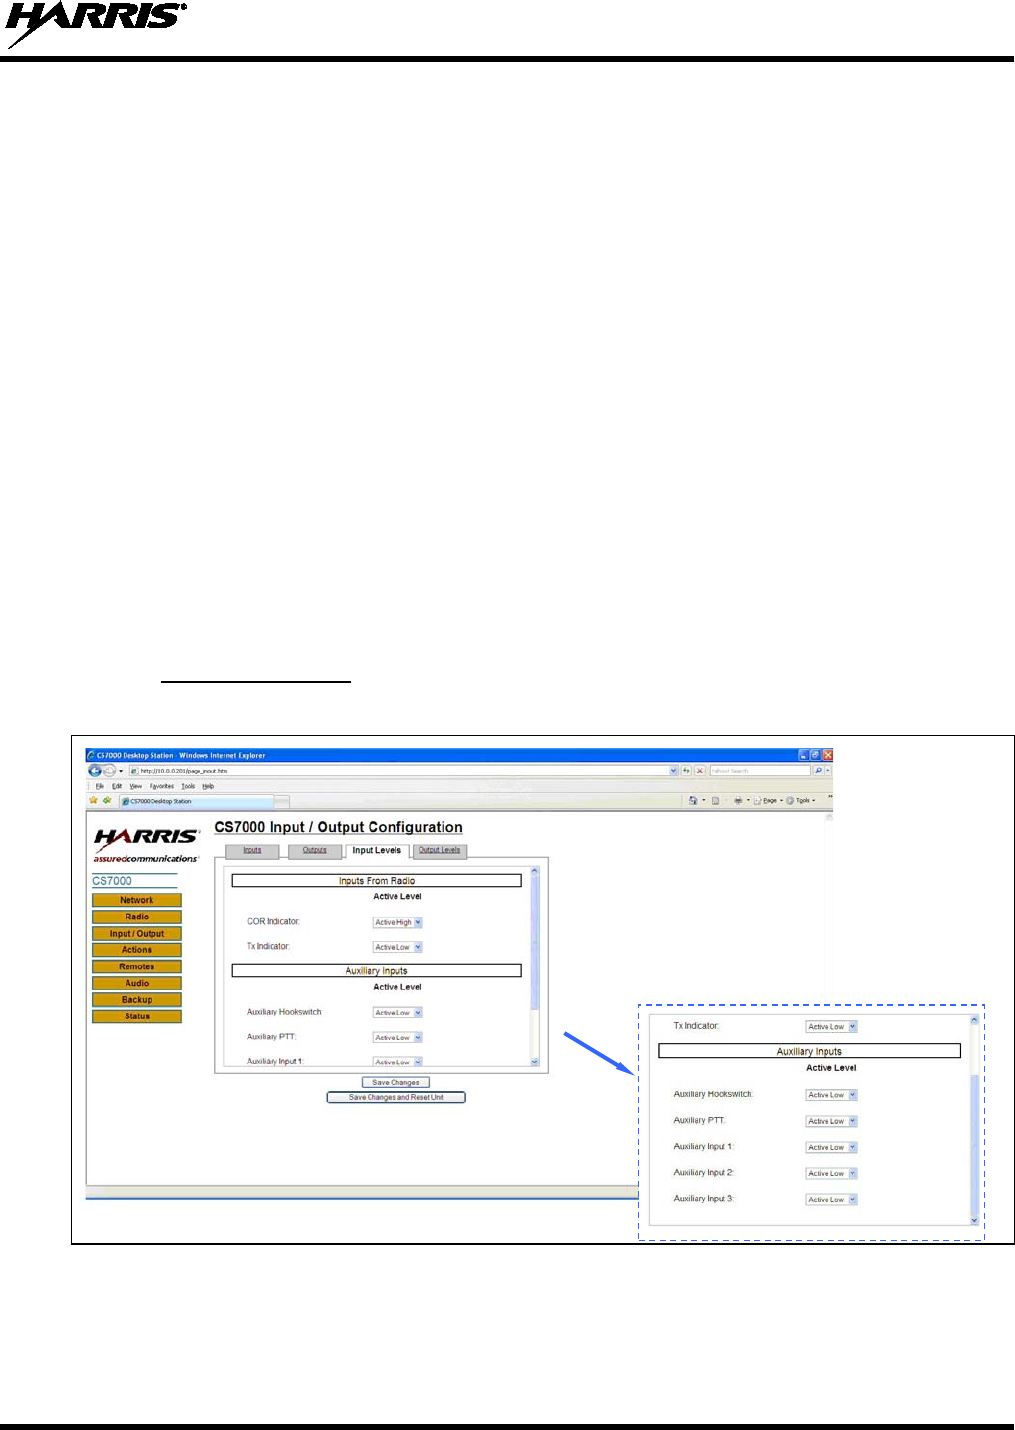Click the empty new-tab button
1015x1430 pixels.
pos(282,801)
